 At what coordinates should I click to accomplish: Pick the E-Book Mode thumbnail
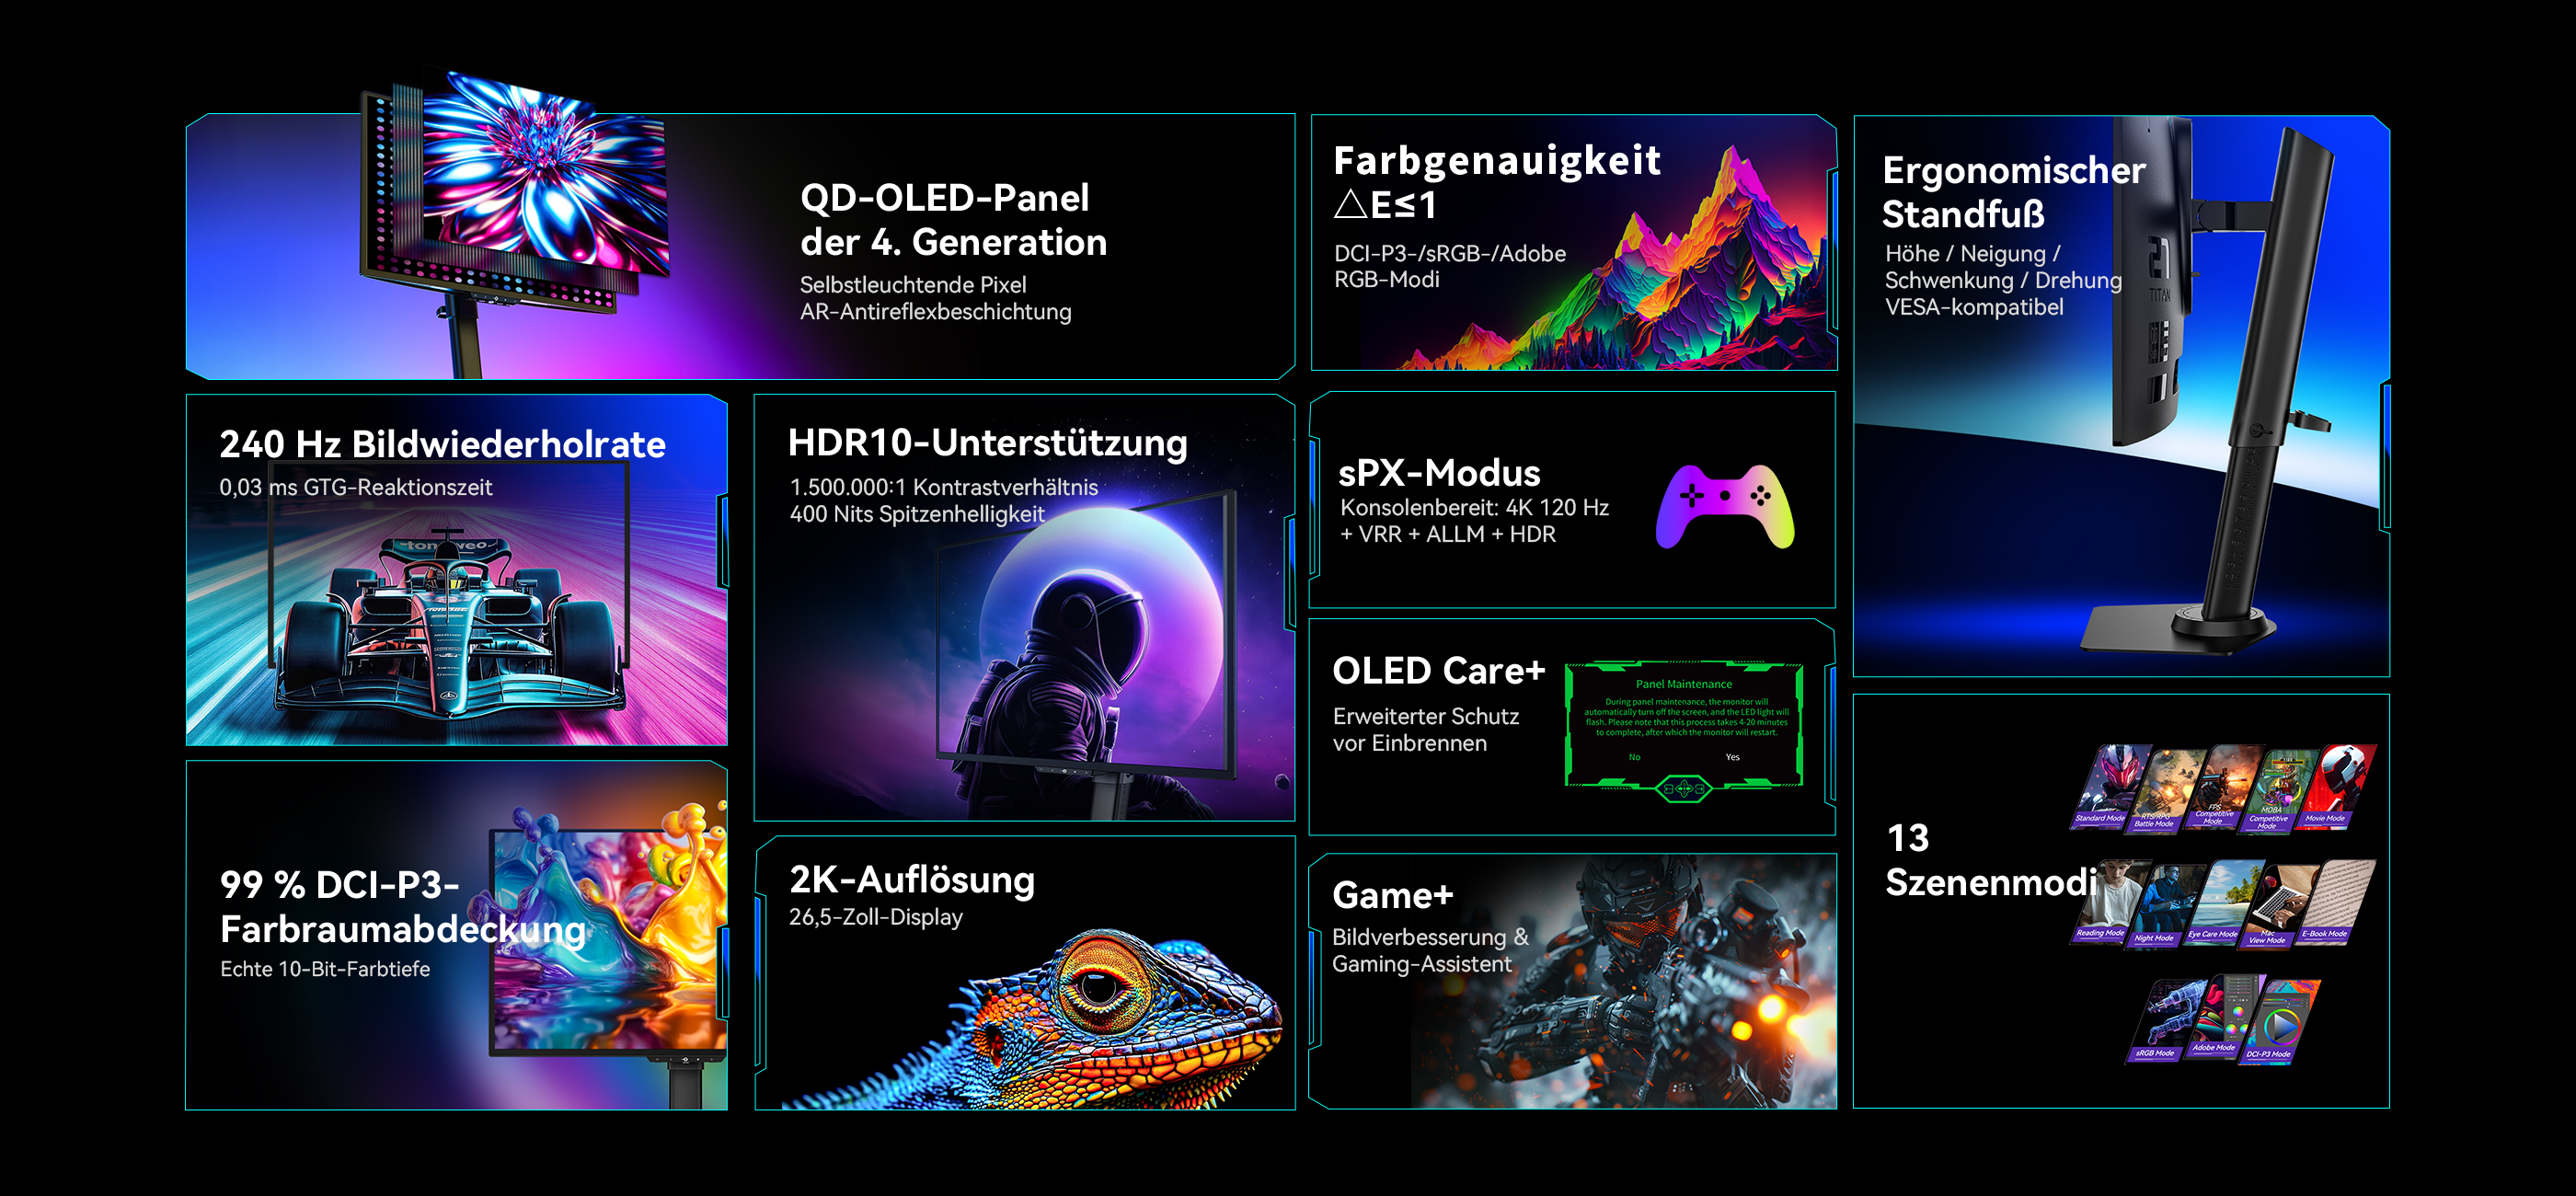[2334, 903]
